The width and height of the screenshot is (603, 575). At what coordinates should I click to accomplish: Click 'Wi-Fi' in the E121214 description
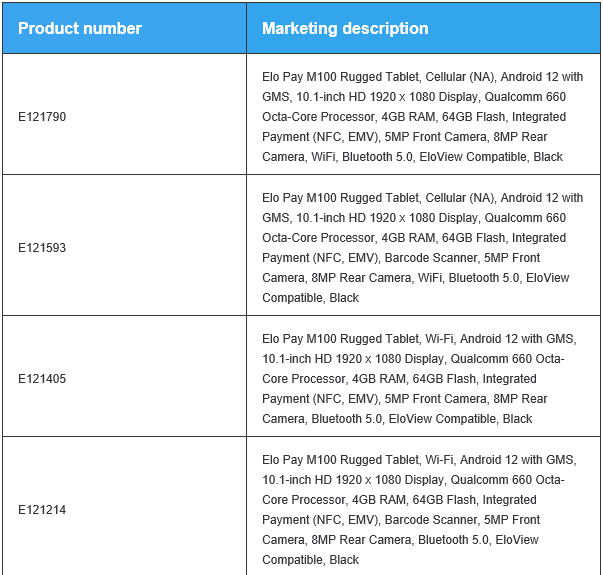[439, 460]
